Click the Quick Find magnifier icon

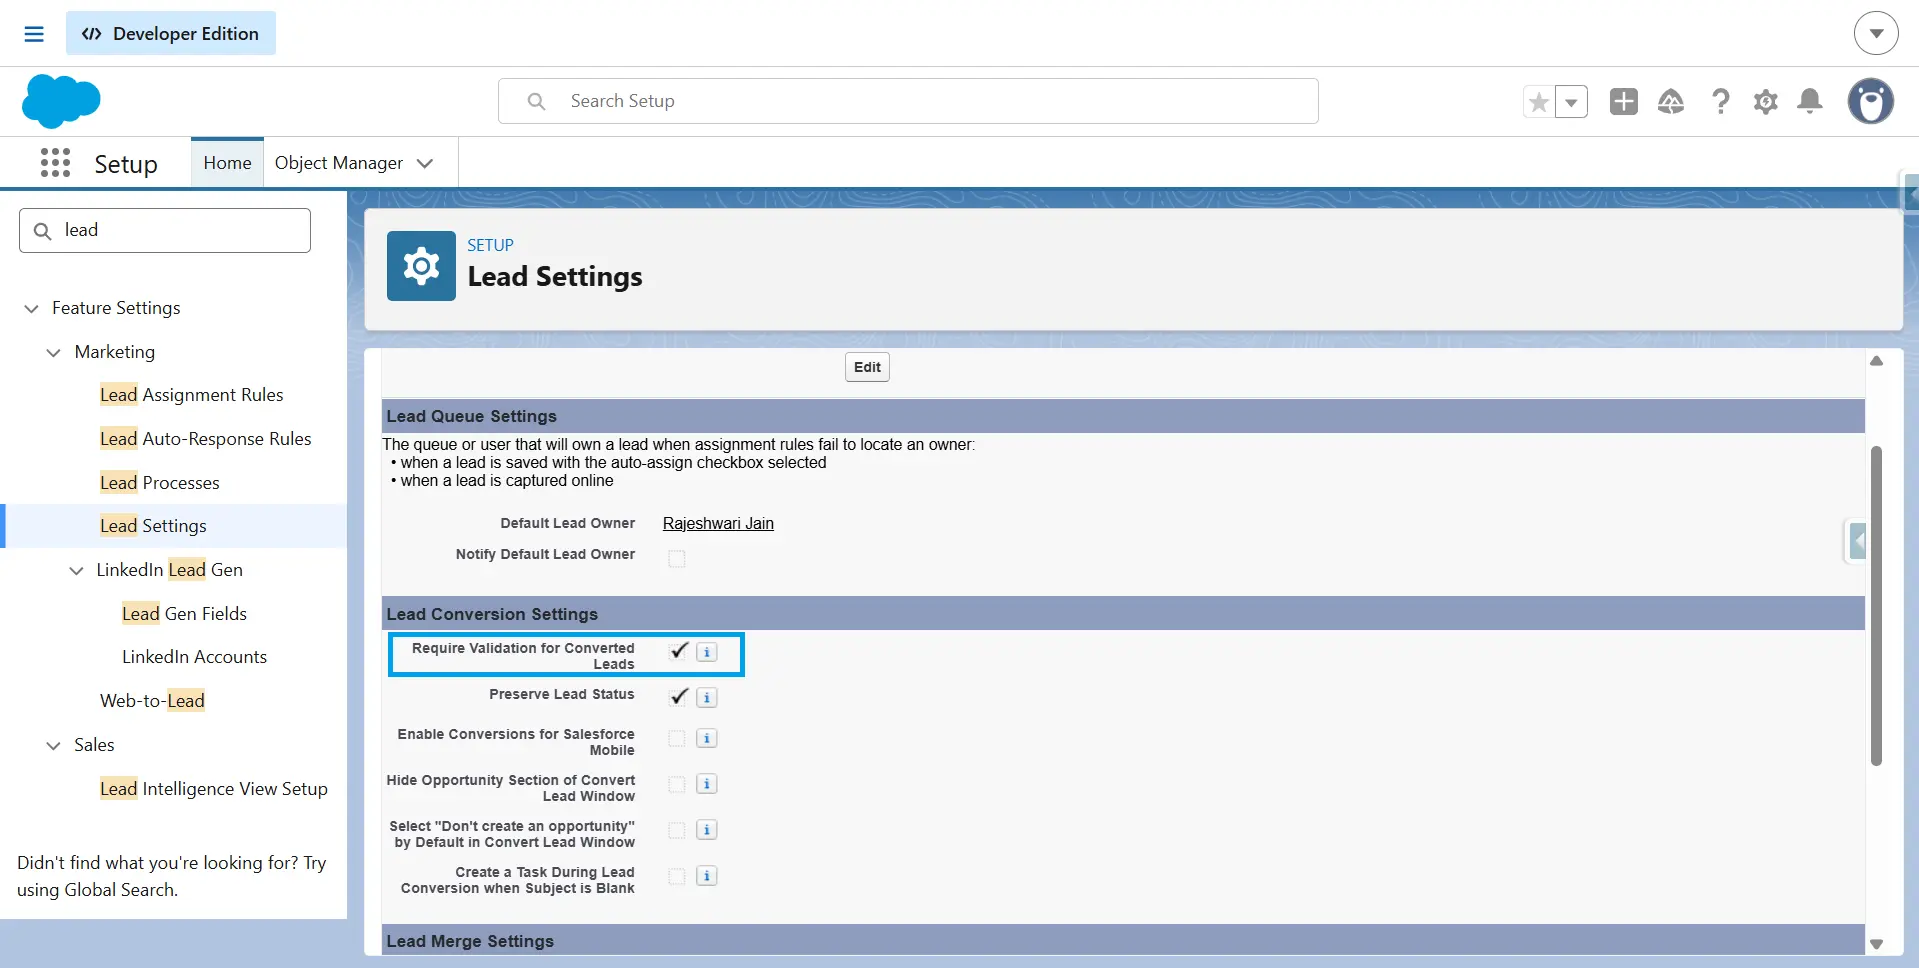(42, 231)
